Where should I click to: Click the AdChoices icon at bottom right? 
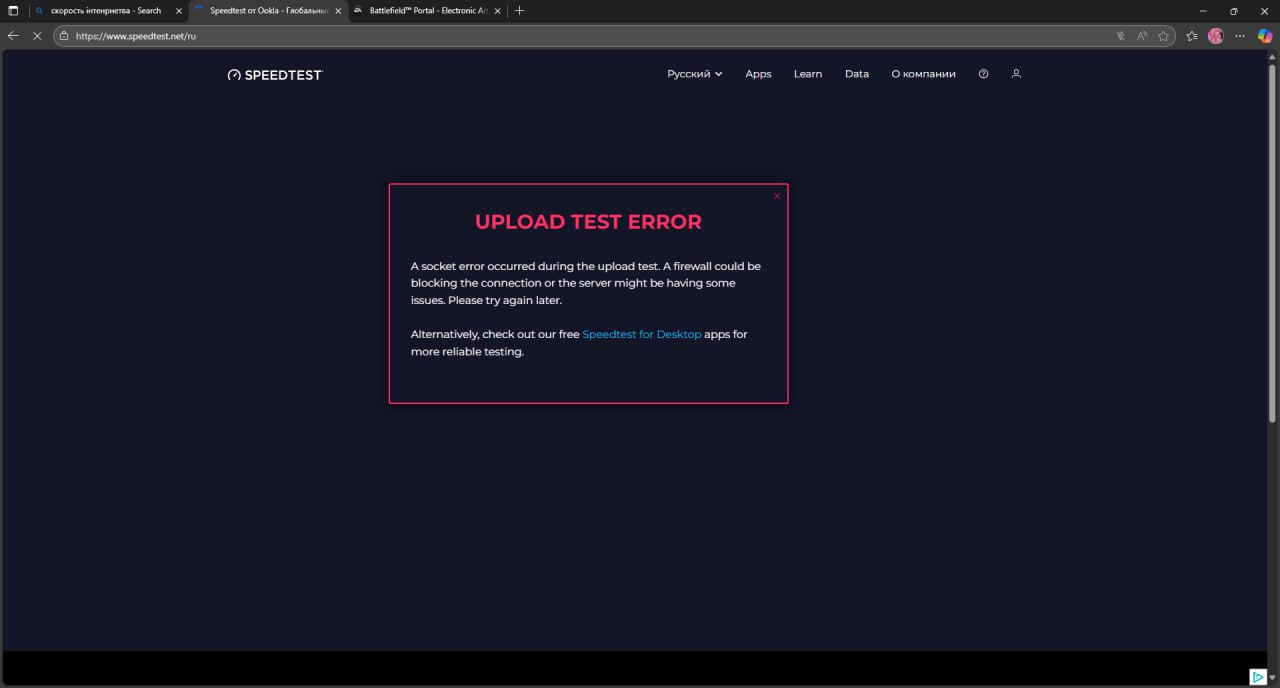pyautogui.click(x=1258, y=677)
